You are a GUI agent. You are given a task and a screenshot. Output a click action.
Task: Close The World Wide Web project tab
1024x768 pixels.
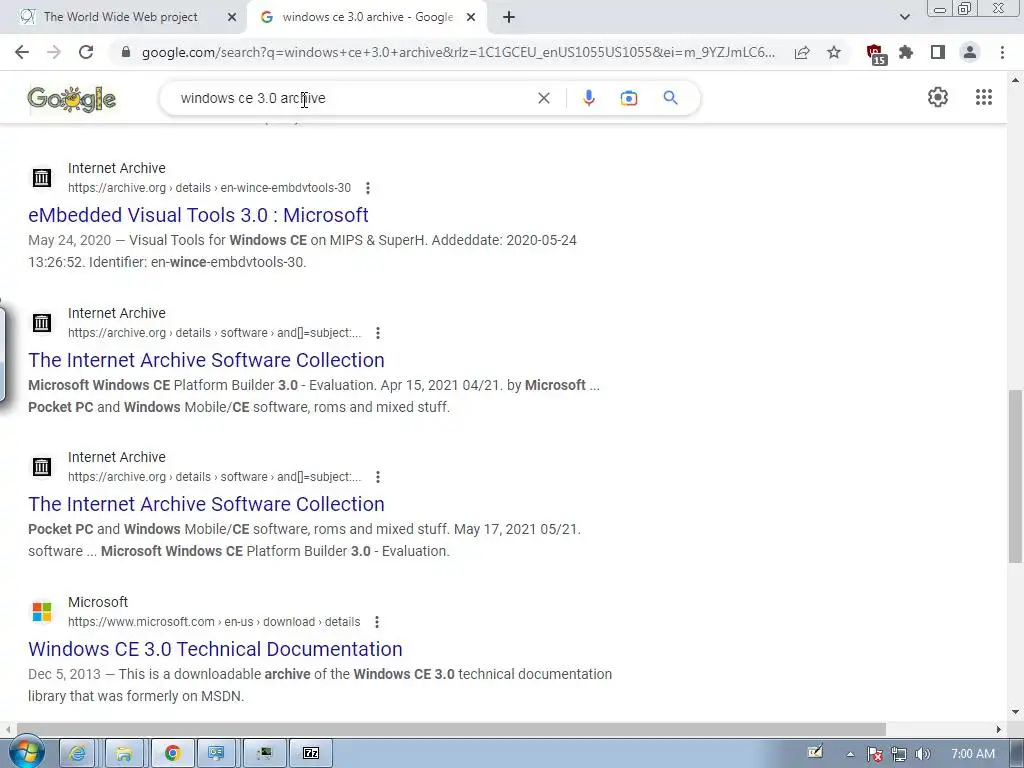[232, 17]
